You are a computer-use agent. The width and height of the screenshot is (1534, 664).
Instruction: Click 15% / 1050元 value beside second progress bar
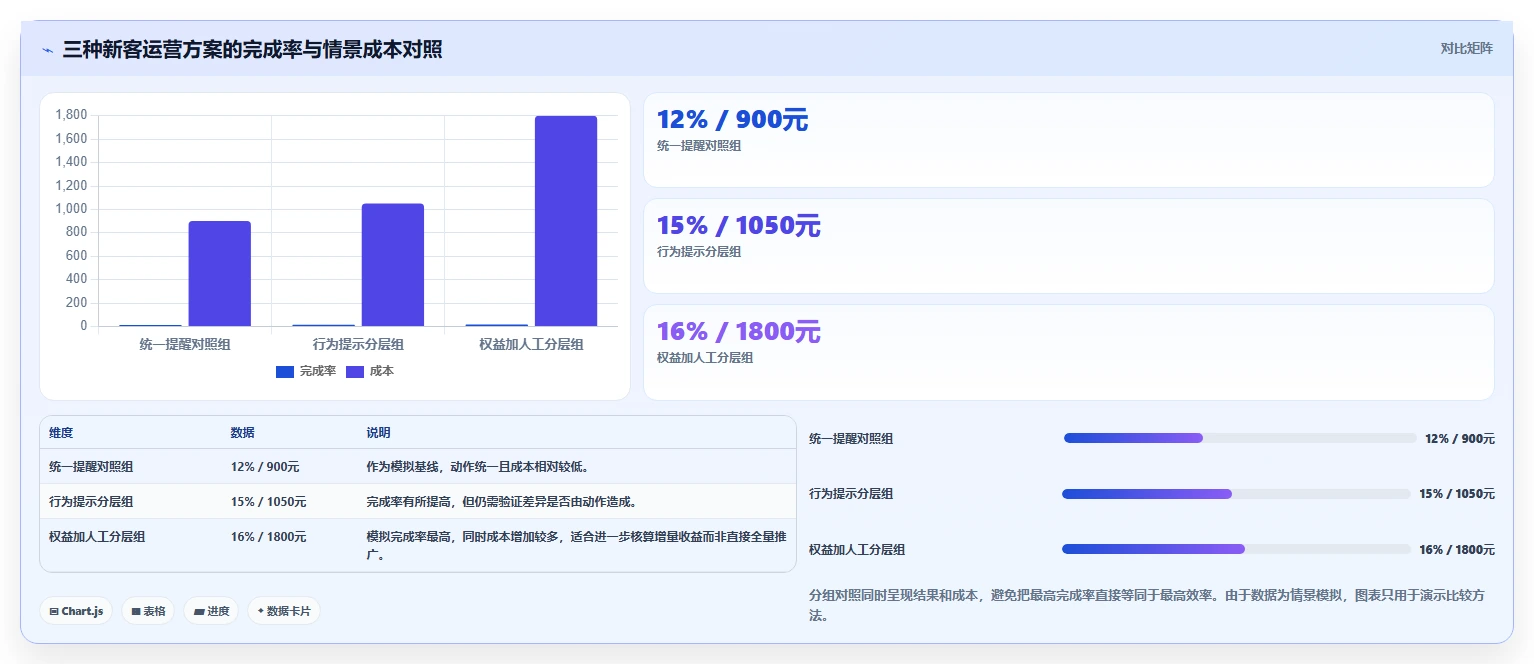[x=1457, y=494]
